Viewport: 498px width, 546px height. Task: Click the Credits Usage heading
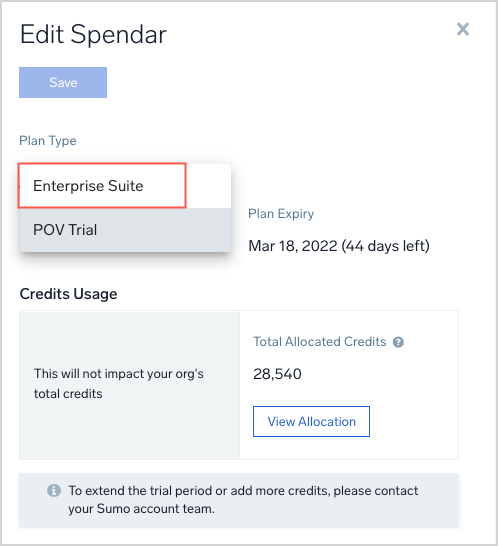(68, 294)
